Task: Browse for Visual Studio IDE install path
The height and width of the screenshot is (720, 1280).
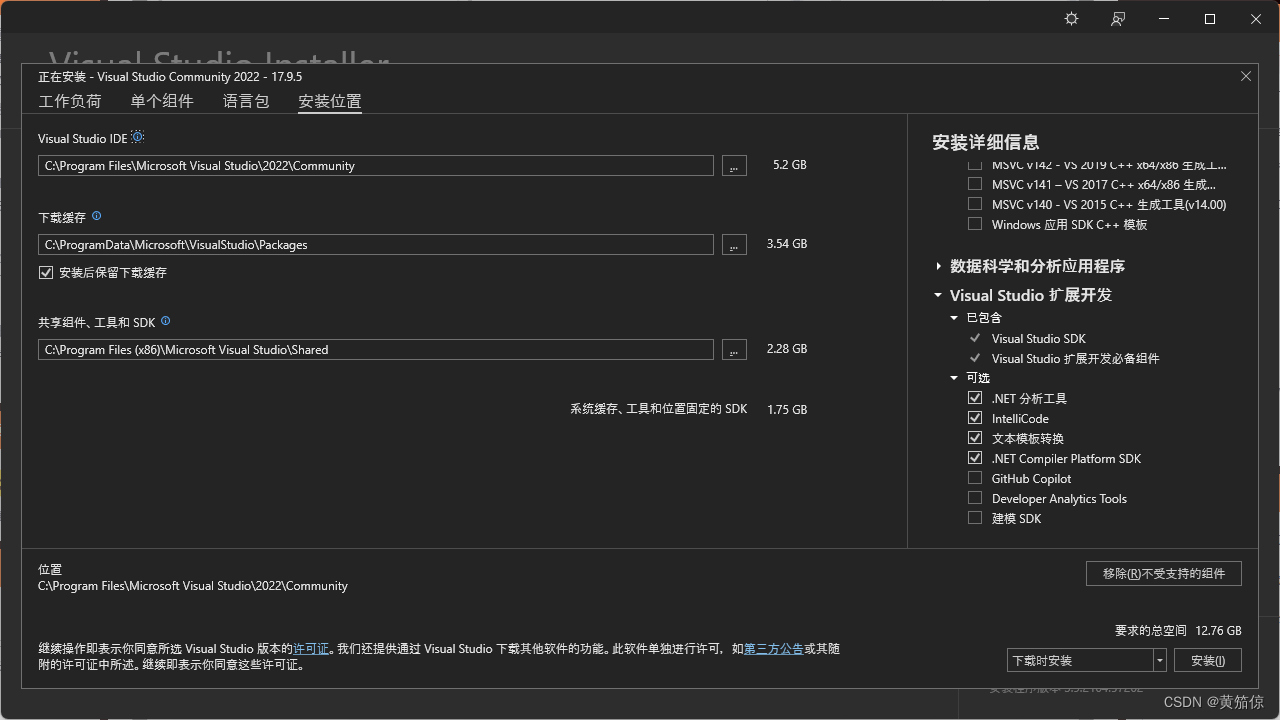Action: coord(734,166)
